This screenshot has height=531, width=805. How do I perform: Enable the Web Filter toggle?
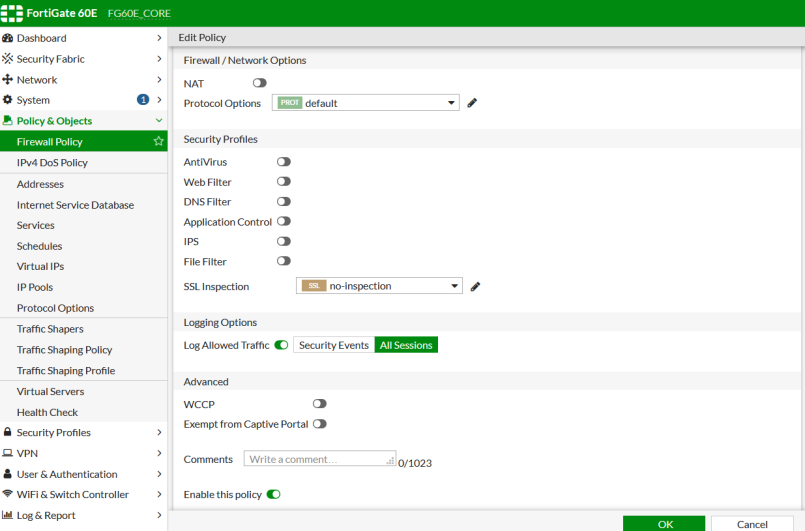[283, 181]
